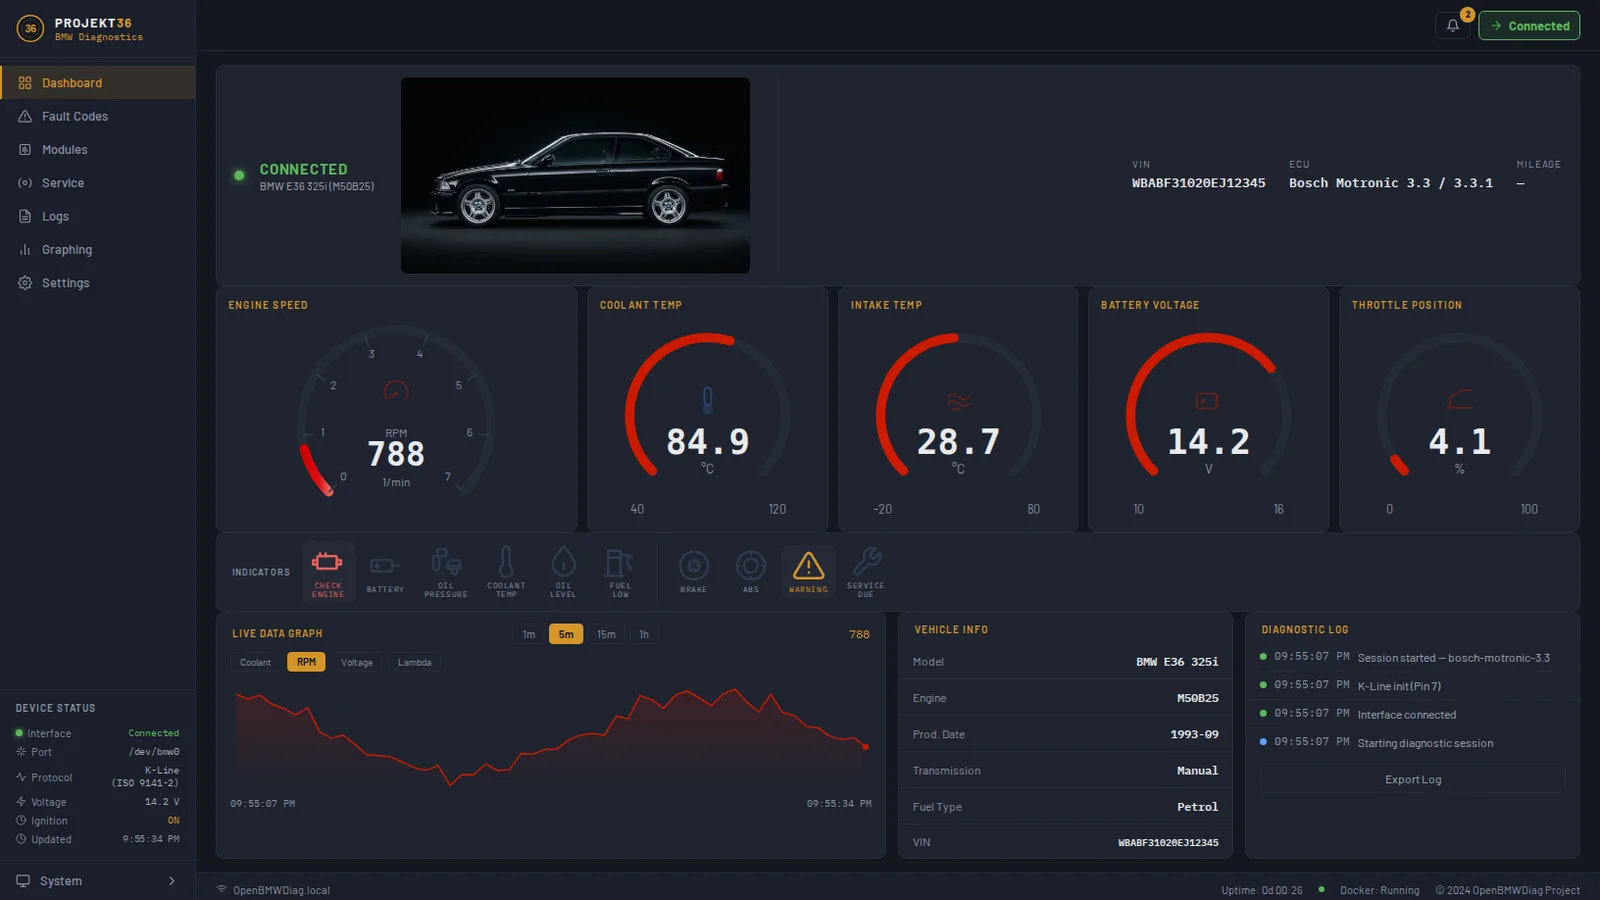Select the Coolant graph series
Viewport: 1600px width, 900px height.
[x=255, y=662]
